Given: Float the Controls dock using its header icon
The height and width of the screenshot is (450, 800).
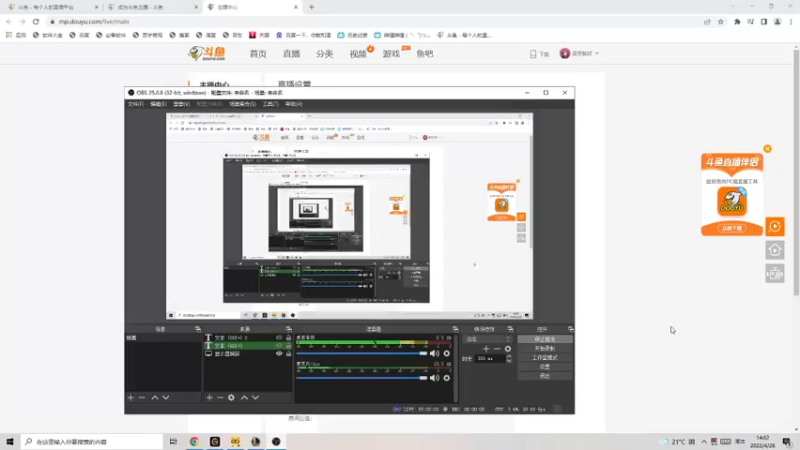Looking at the screenshot, I should 570,329.
